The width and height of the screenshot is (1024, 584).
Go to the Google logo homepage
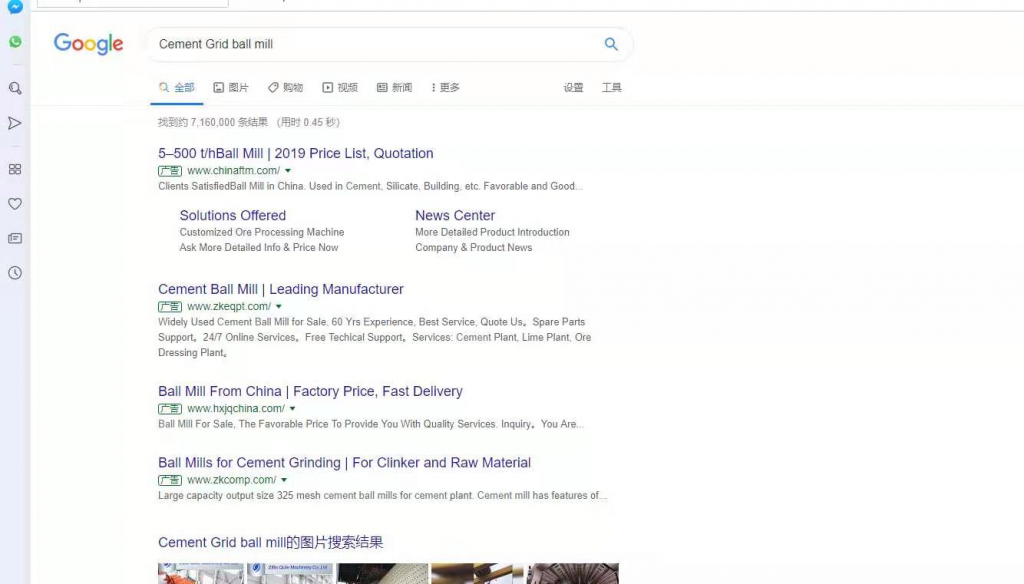point(88,44)
